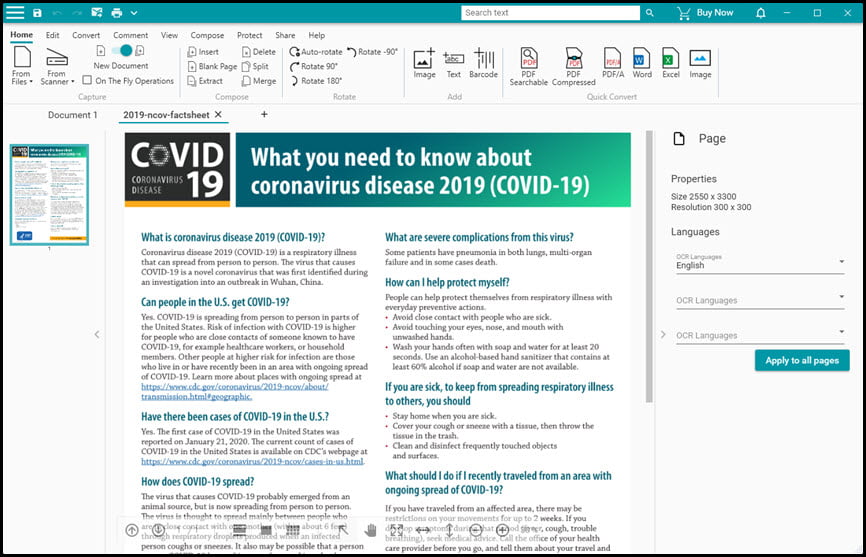This screenshot has width=866, height=557.
Task: Switch to the Home ribbon tab
Action: [x=22, y=35]
